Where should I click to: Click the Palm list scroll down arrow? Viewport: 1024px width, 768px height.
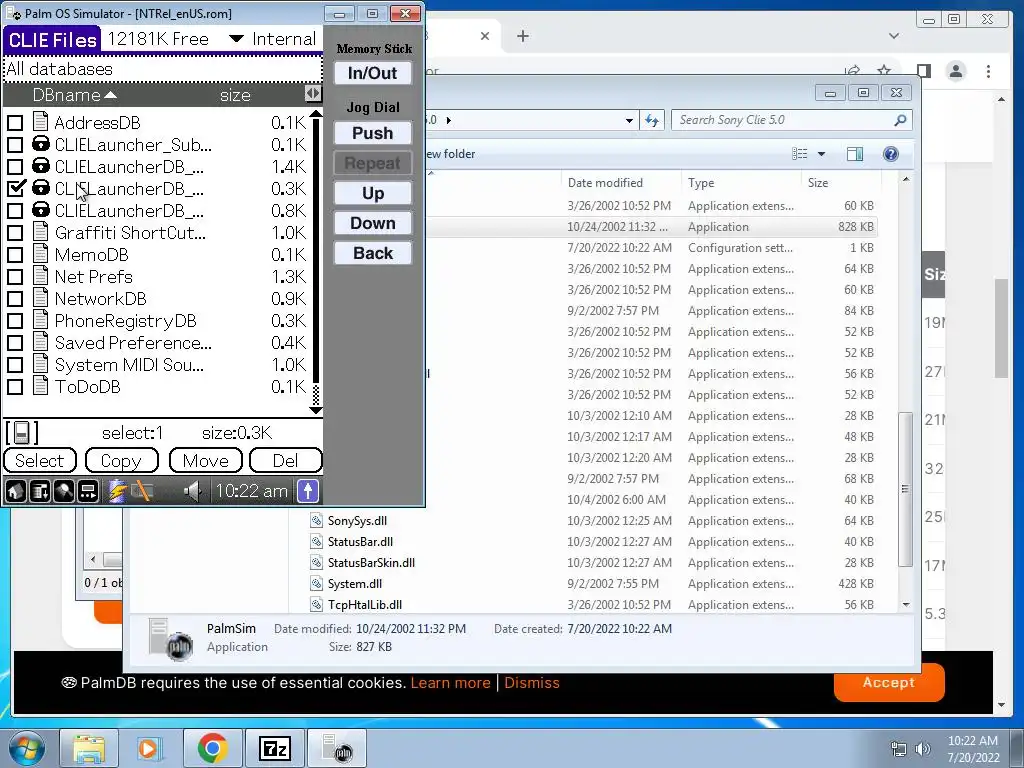click(x=316, y=410)
